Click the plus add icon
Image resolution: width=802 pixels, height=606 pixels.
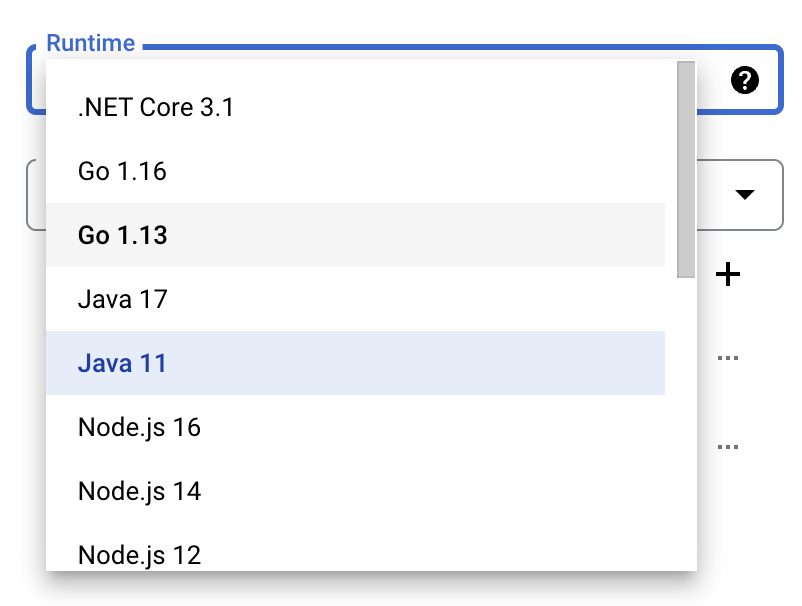coord(728,273)
